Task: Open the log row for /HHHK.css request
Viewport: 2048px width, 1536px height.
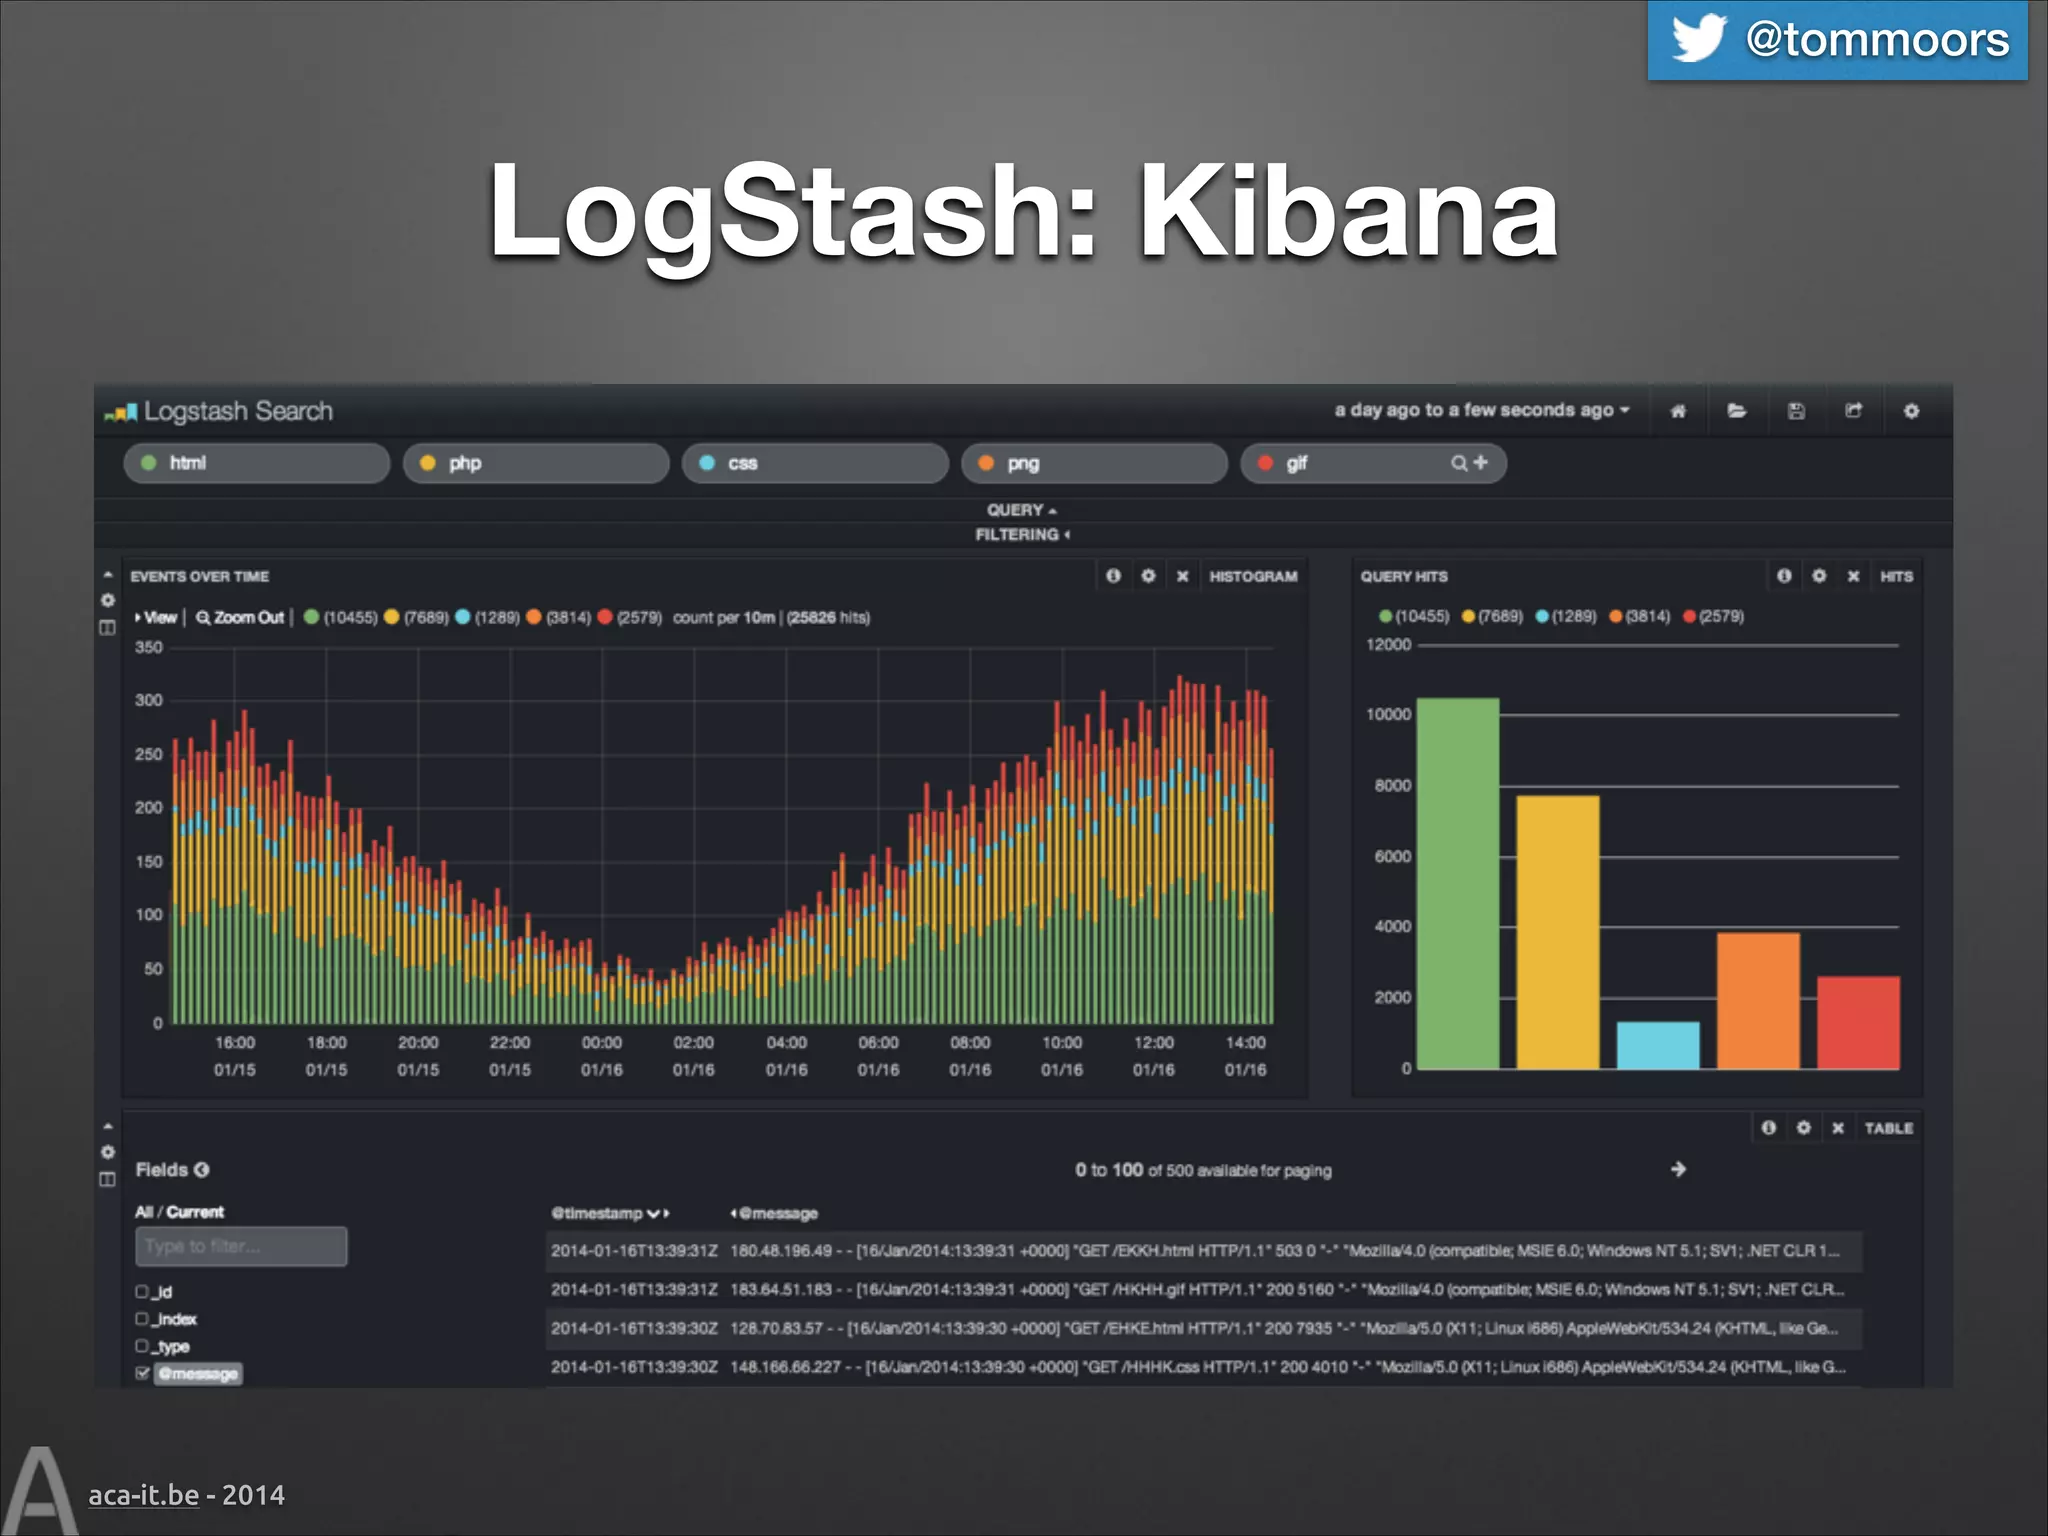Action: (x=1204, y=1367)
